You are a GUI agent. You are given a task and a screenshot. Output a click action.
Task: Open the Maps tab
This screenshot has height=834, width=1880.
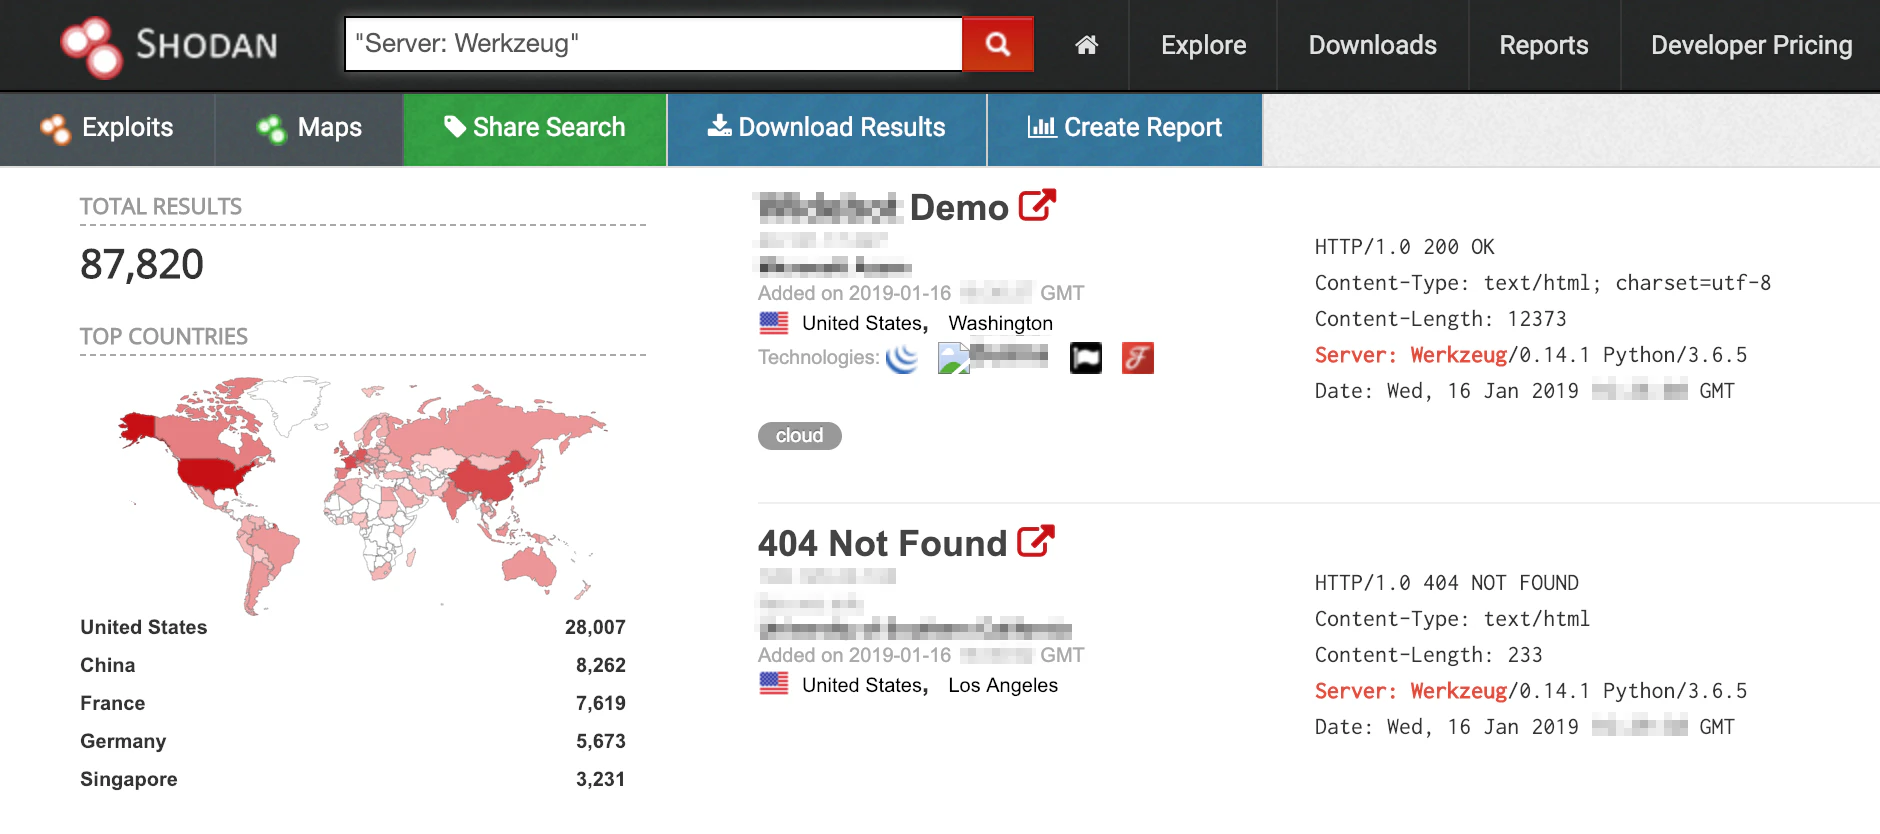click(x=309, y=128)
